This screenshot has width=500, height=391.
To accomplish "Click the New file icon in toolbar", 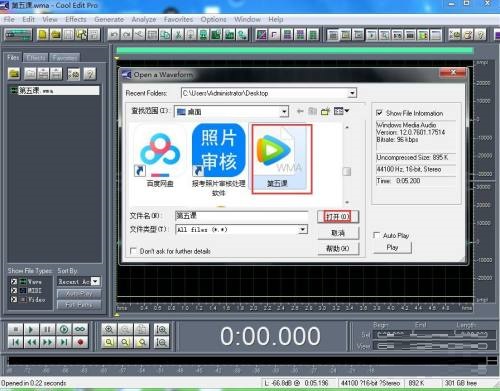I will click(x=43, y=34).
